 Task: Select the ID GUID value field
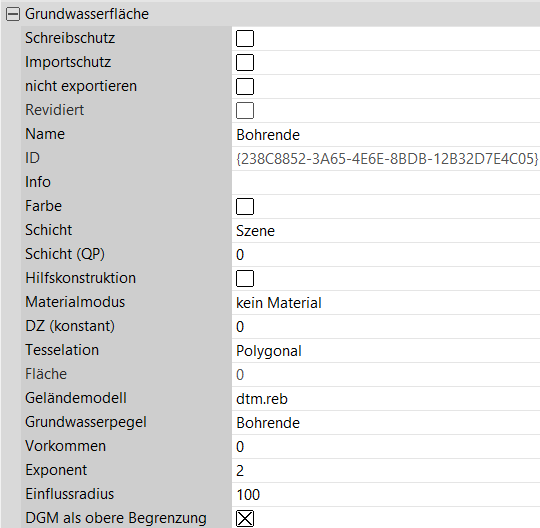tap(386, 158)
